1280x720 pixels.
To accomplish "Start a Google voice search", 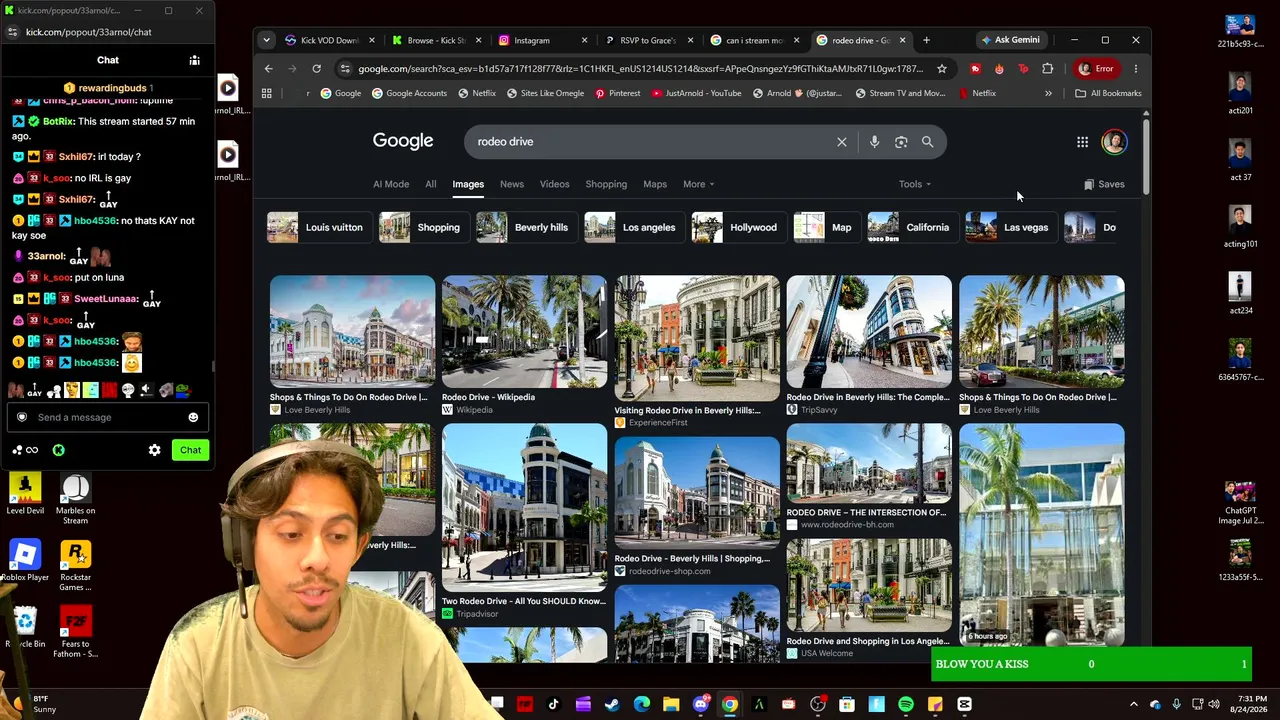I will click(x=874, y=142).
